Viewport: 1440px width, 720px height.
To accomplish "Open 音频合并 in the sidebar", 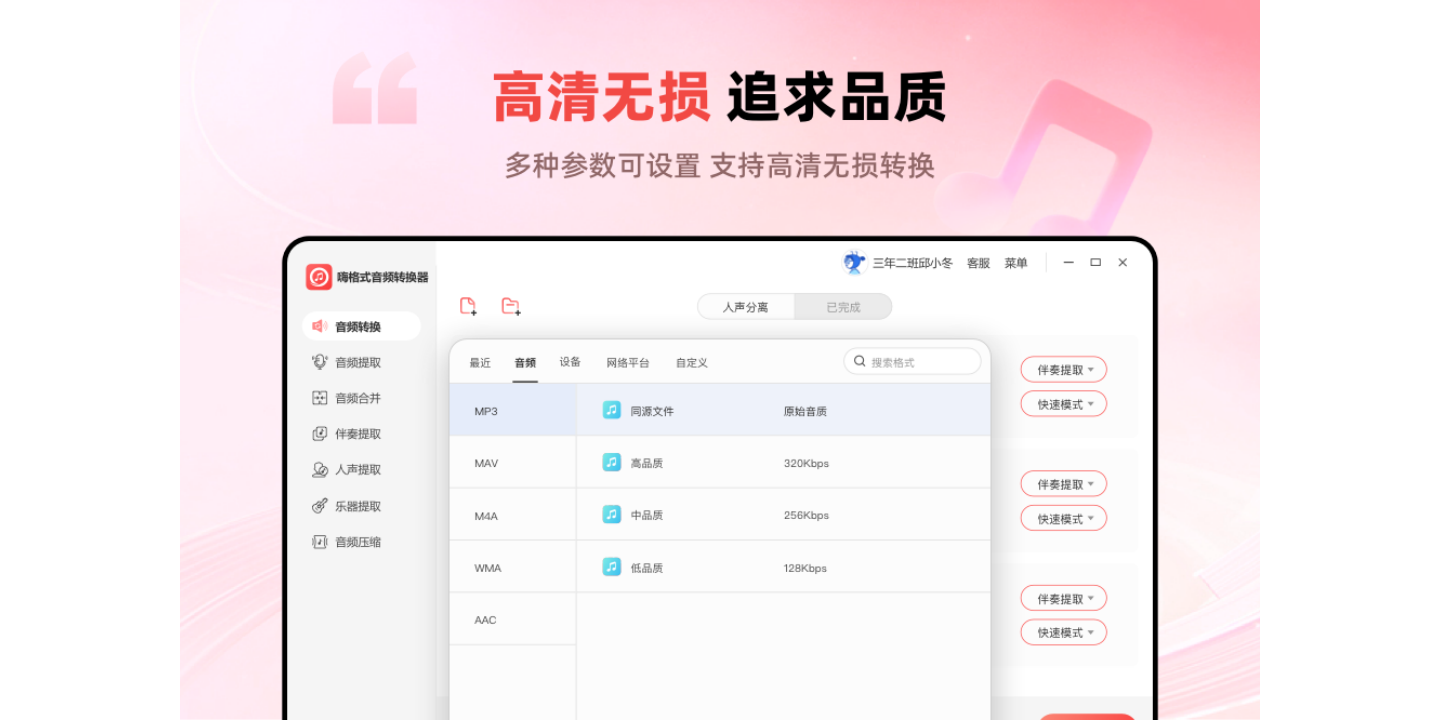I will click(357, 398).
